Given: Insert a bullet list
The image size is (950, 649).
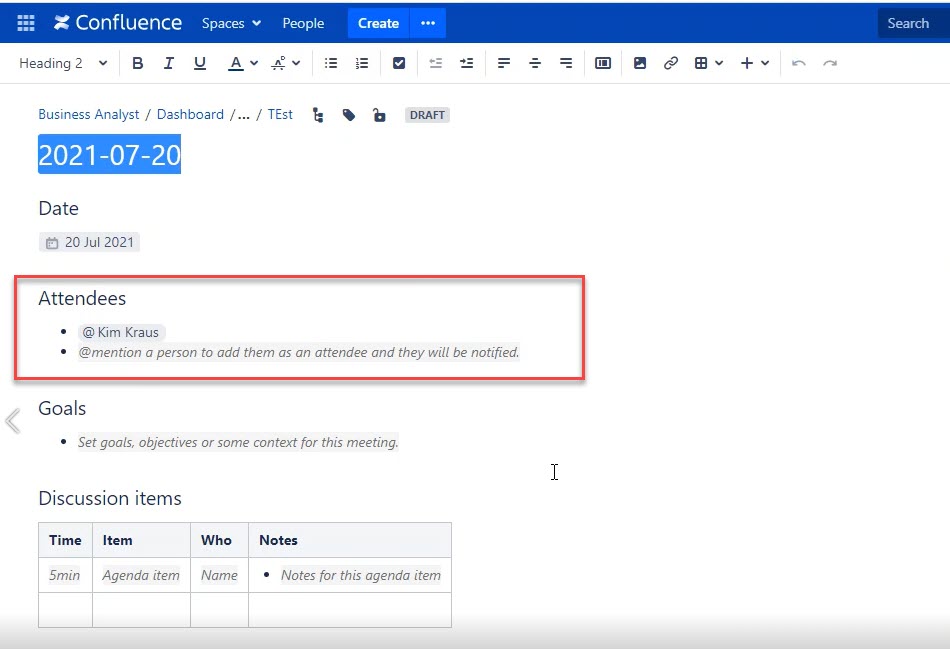Looking at the screenshot, I should click(x=331, y=63).
